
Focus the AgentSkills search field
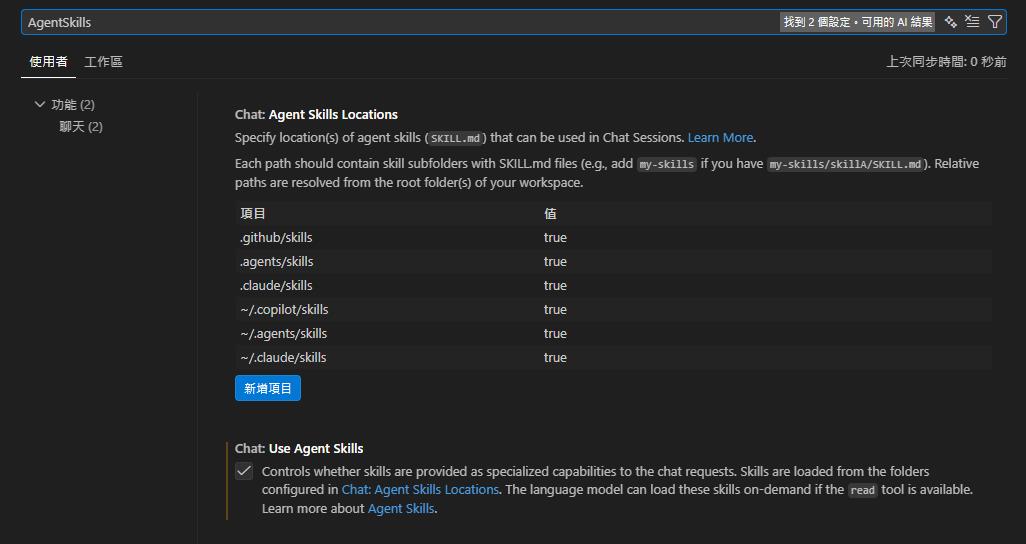(x=400, y=22)
